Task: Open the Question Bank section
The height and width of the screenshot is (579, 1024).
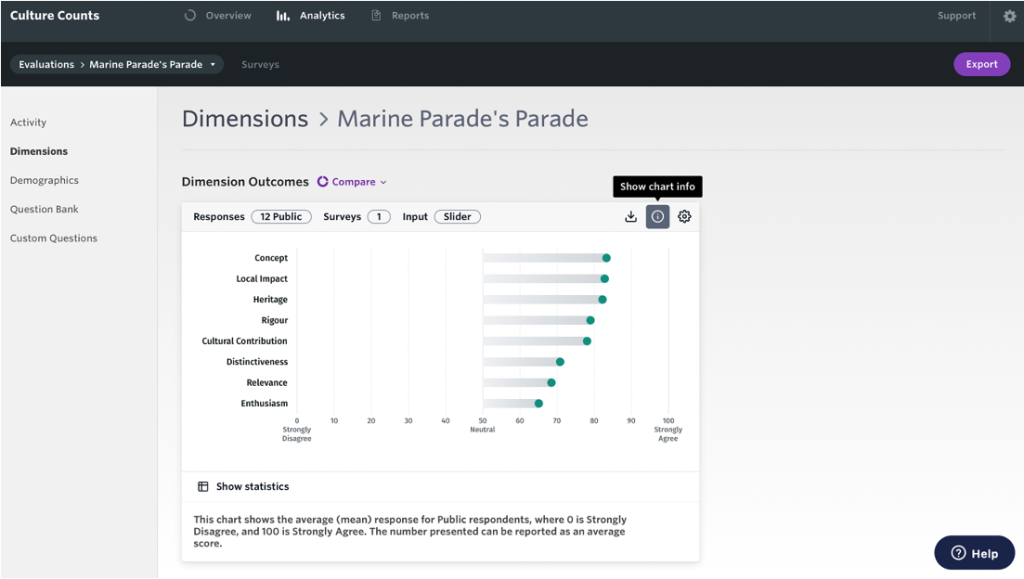Action: [42, 209]
